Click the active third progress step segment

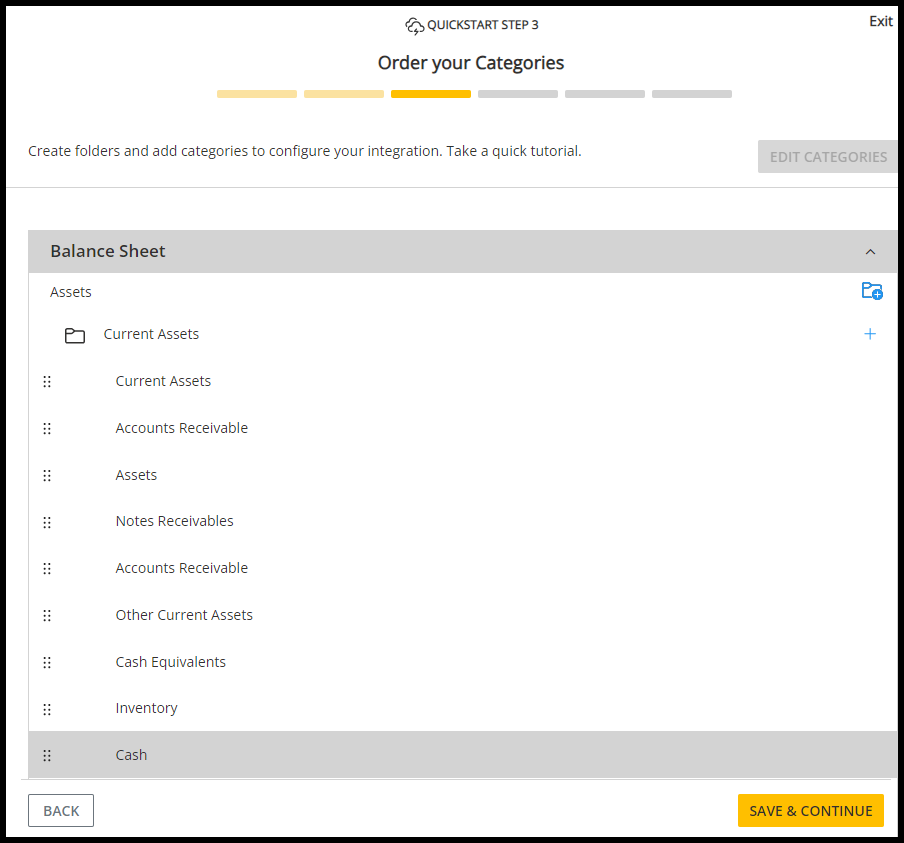pyautogui.click(x=431, y=94)
